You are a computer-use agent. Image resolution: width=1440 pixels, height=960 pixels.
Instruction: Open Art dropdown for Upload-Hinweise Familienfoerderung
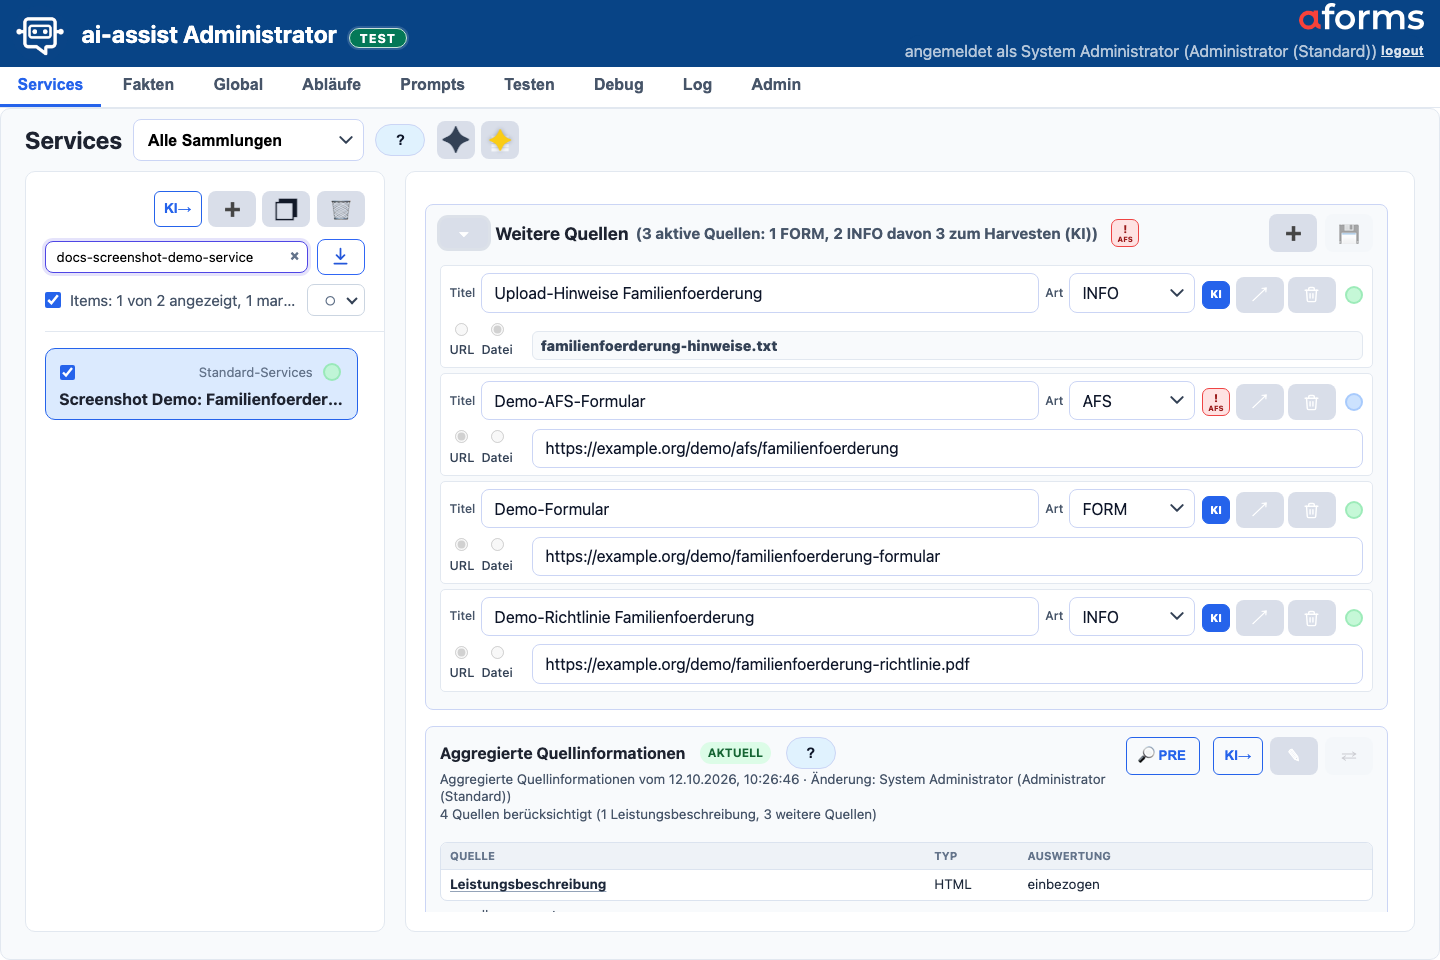tap(1132, 293)
